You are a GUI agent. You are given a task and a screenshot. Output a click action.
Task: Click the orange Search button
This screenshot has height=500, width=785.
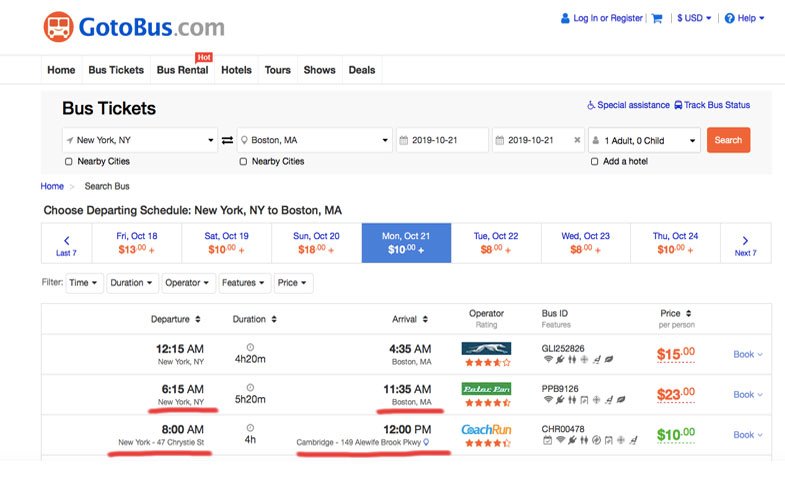(728, 140)
